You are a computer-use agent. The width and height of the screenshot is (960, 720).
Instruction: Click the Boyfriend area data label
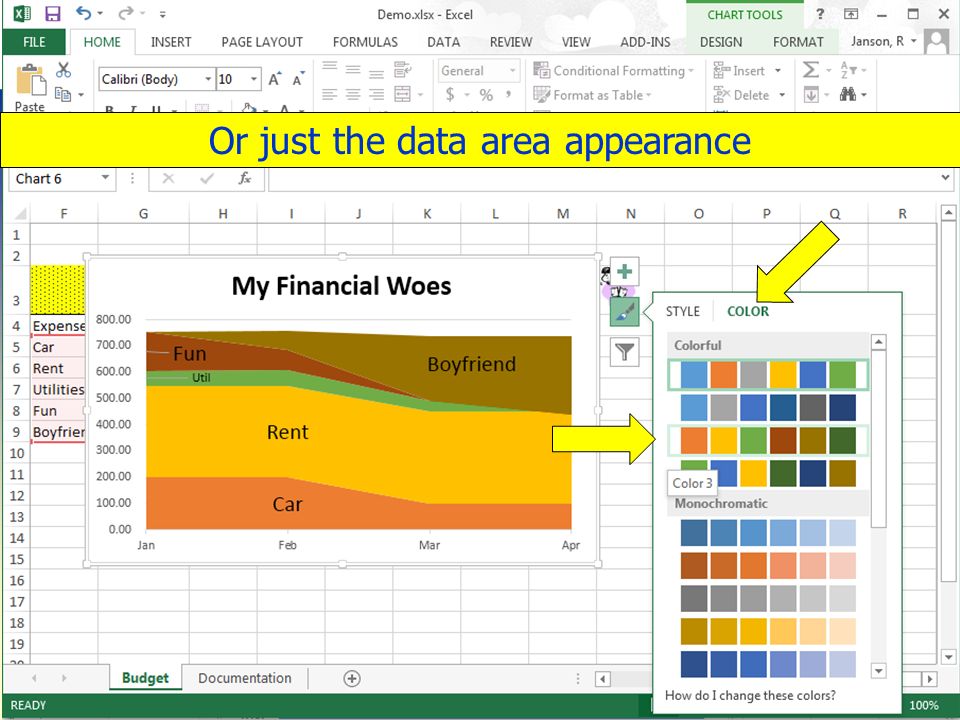coord(471,364)
